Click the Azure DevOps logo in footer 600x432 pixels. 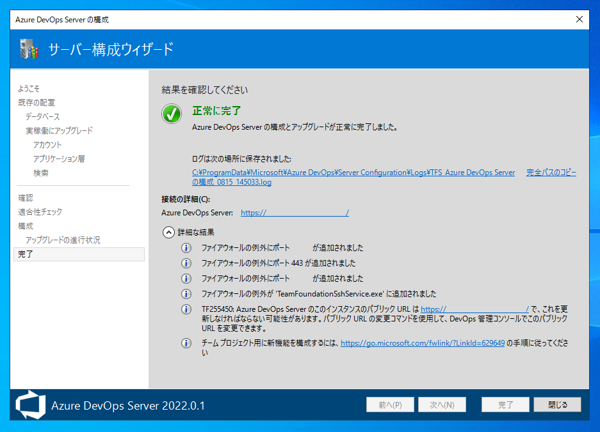pyautogui.click(x=30, y=405)
